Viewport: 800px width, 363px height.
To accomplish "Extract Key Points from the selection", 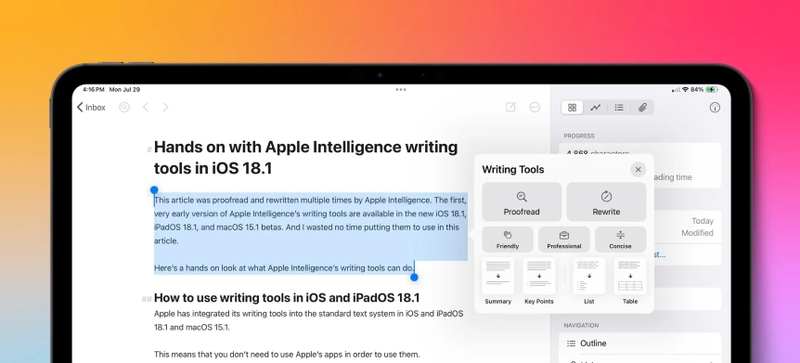I will [x=539, y=281].
